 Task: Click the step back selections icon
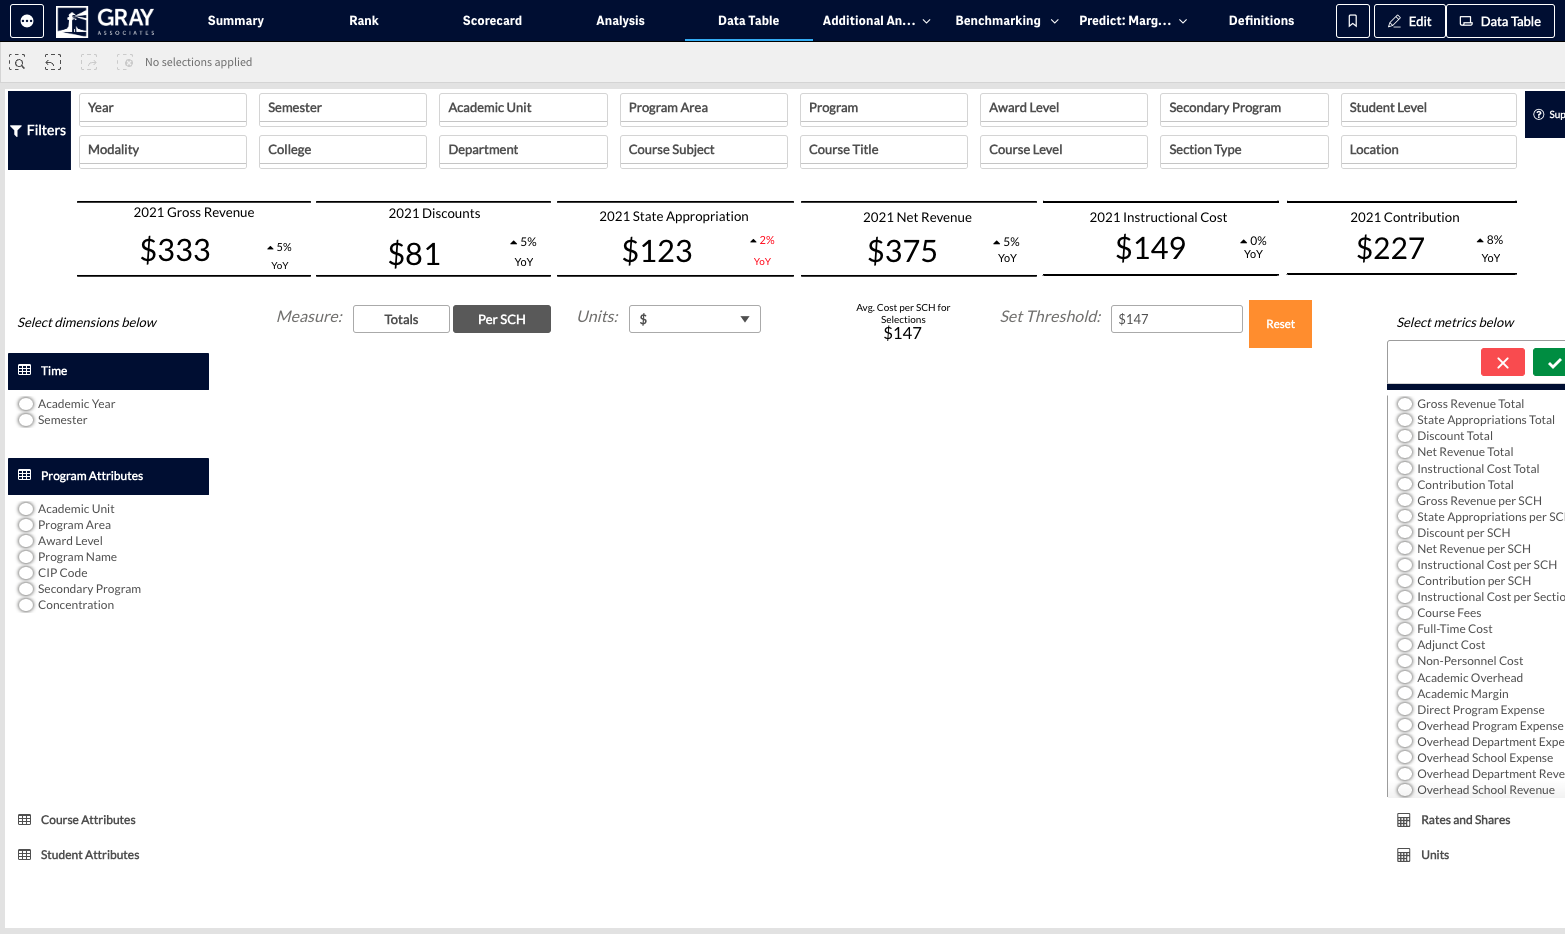click(x=53, y=62)
